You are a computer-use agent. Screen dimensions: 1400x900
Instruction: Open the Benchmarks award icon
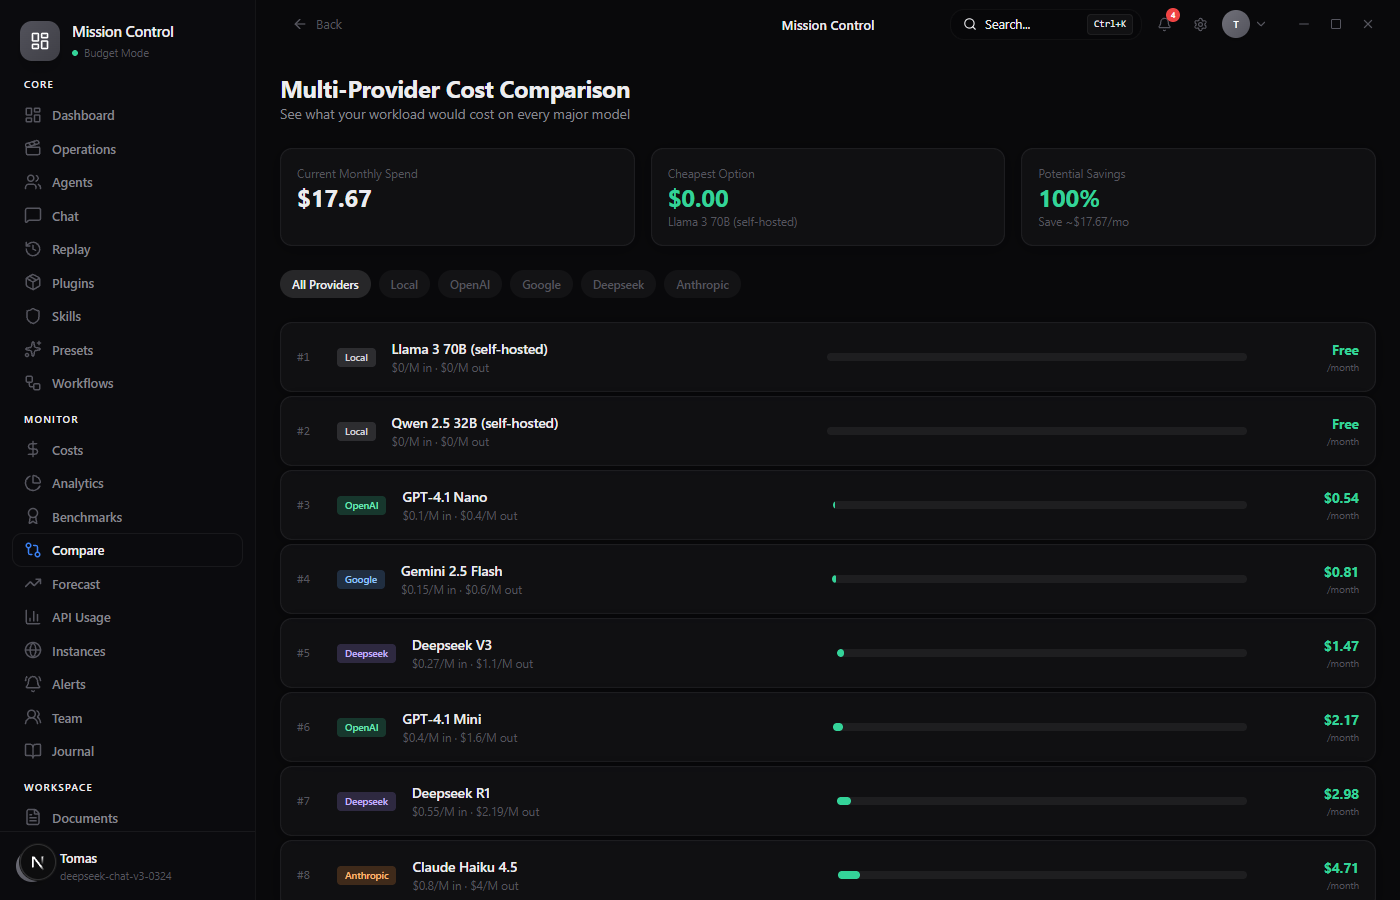coord(33,517)
